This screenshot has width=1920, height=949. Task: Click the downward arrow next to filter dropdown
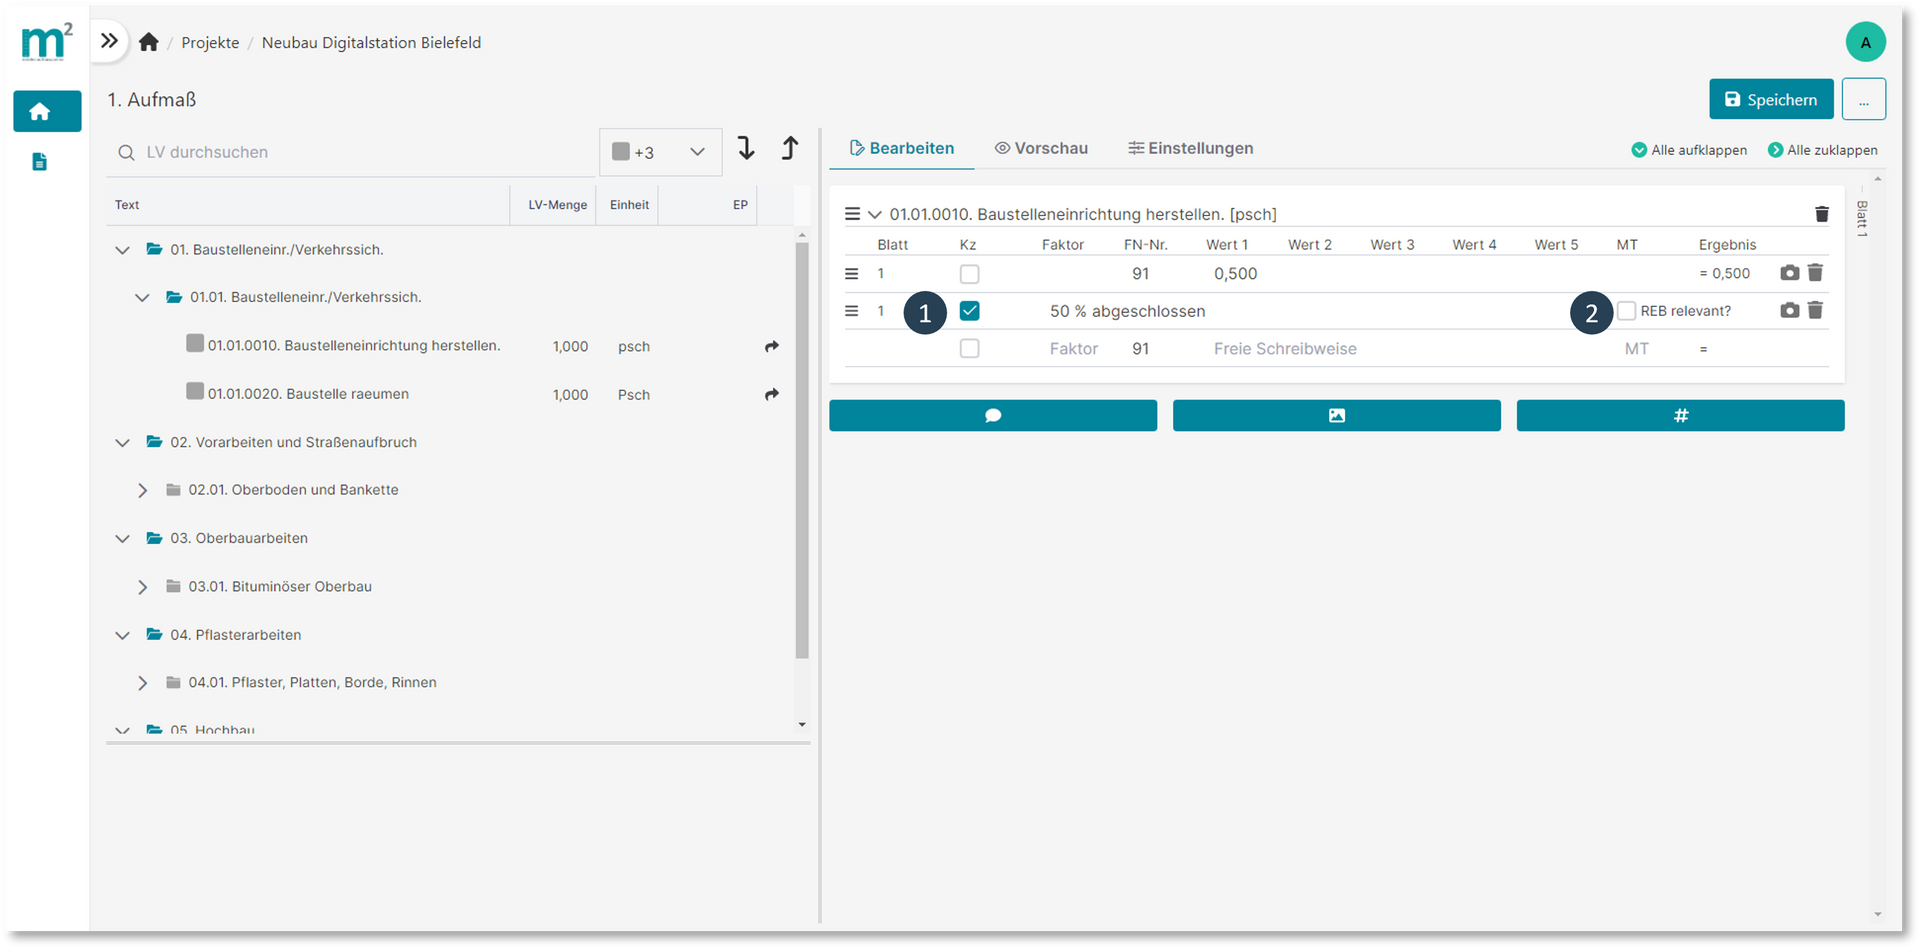click(x=746, y=149)
